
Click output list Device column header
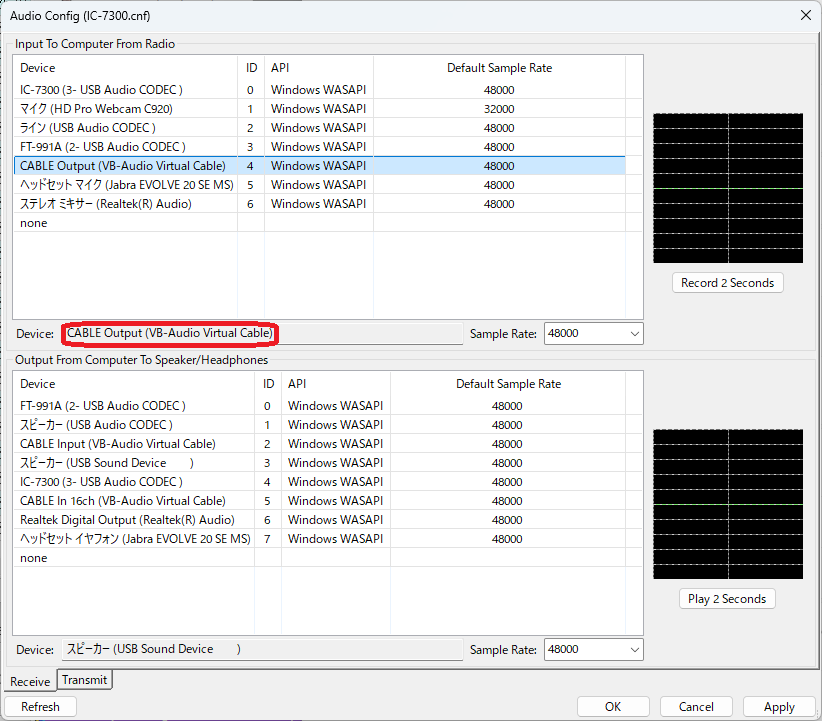pyautogui.click(x=134, y=384)
